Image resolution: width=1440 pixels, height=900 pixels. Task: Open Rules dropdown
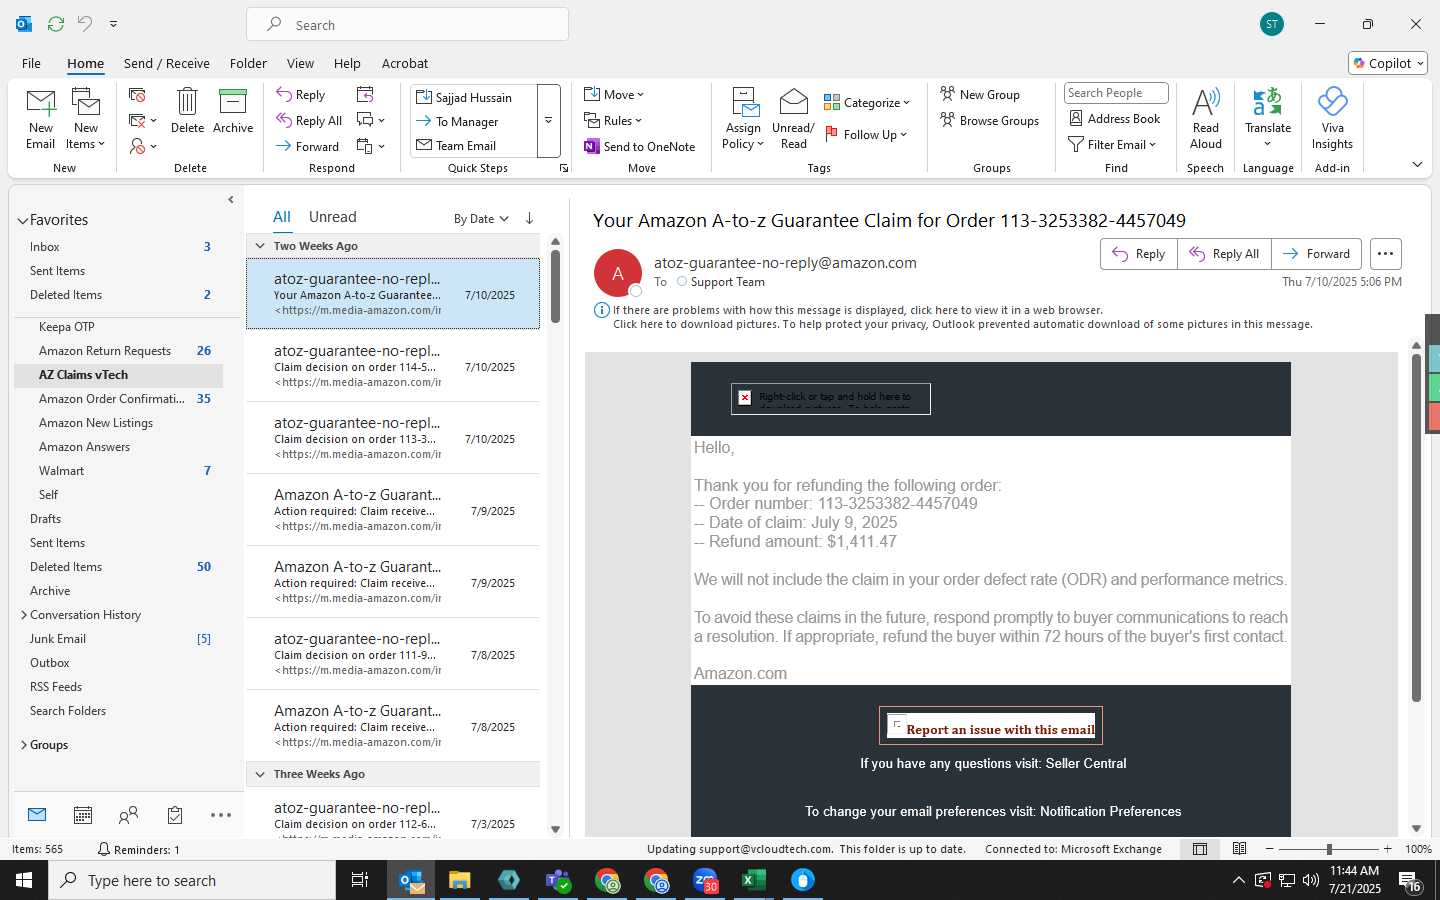click(613, 120)
